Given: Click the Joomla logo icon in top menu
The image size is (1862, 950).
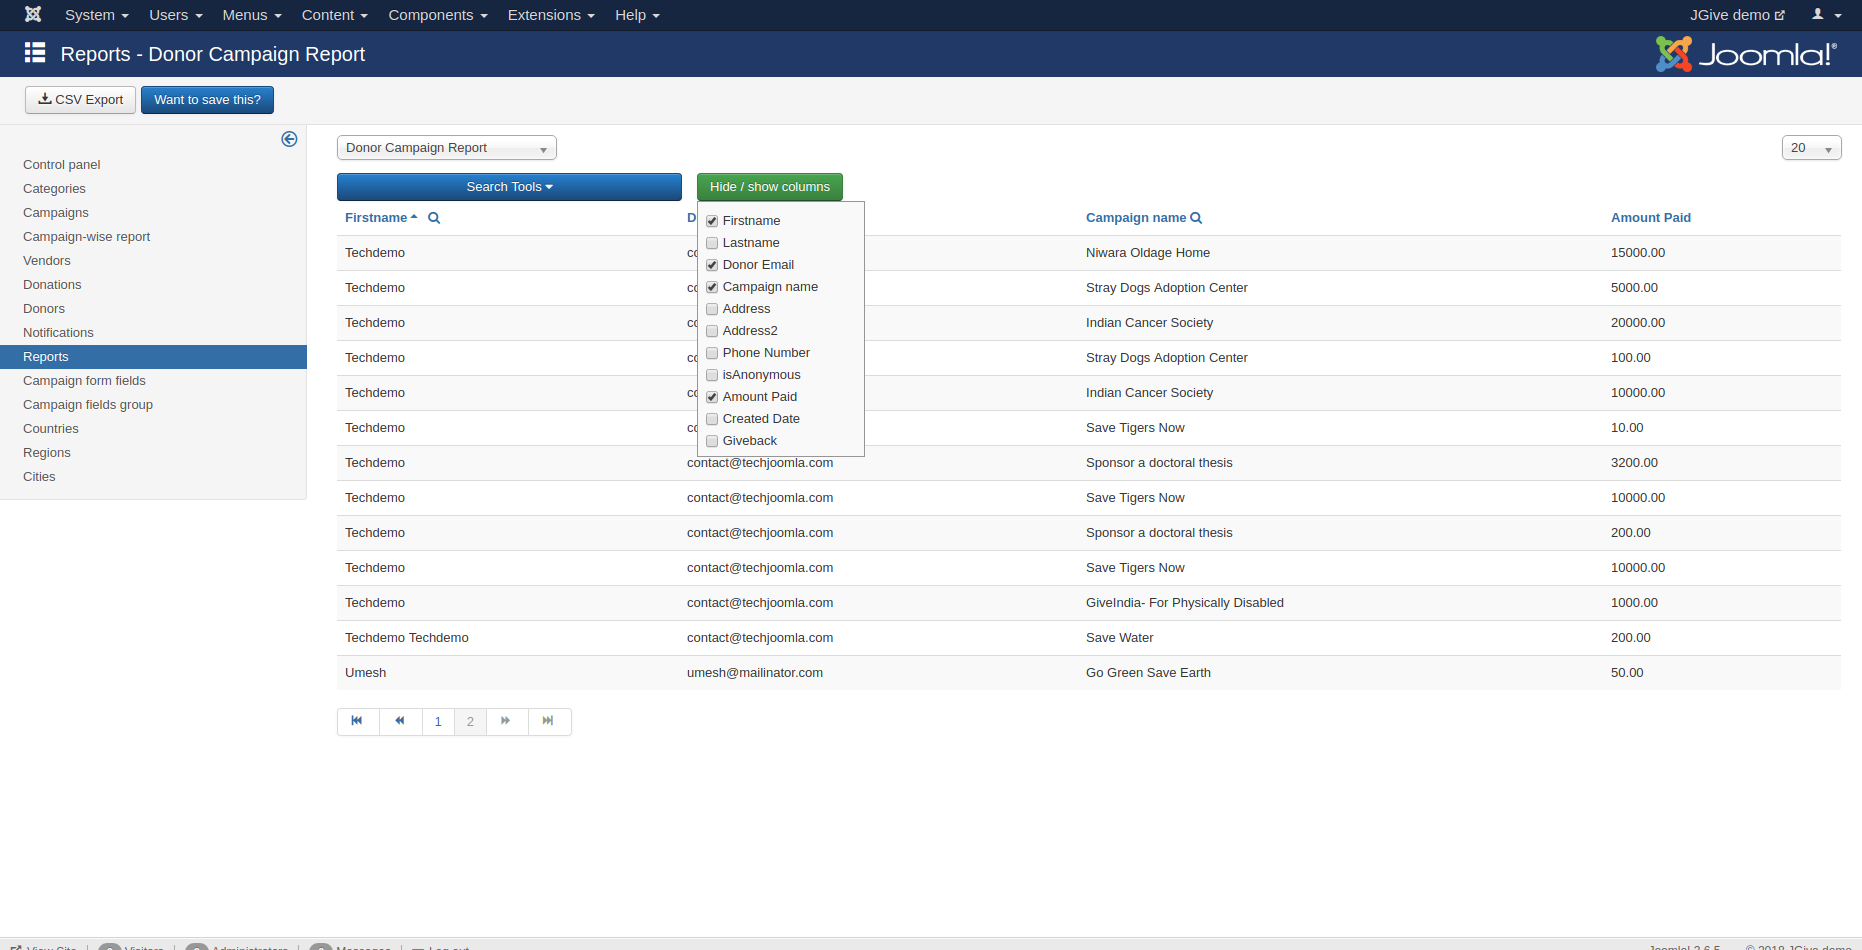Looking at the screenshot, I should pyautogui.click(x=33, y=14).
